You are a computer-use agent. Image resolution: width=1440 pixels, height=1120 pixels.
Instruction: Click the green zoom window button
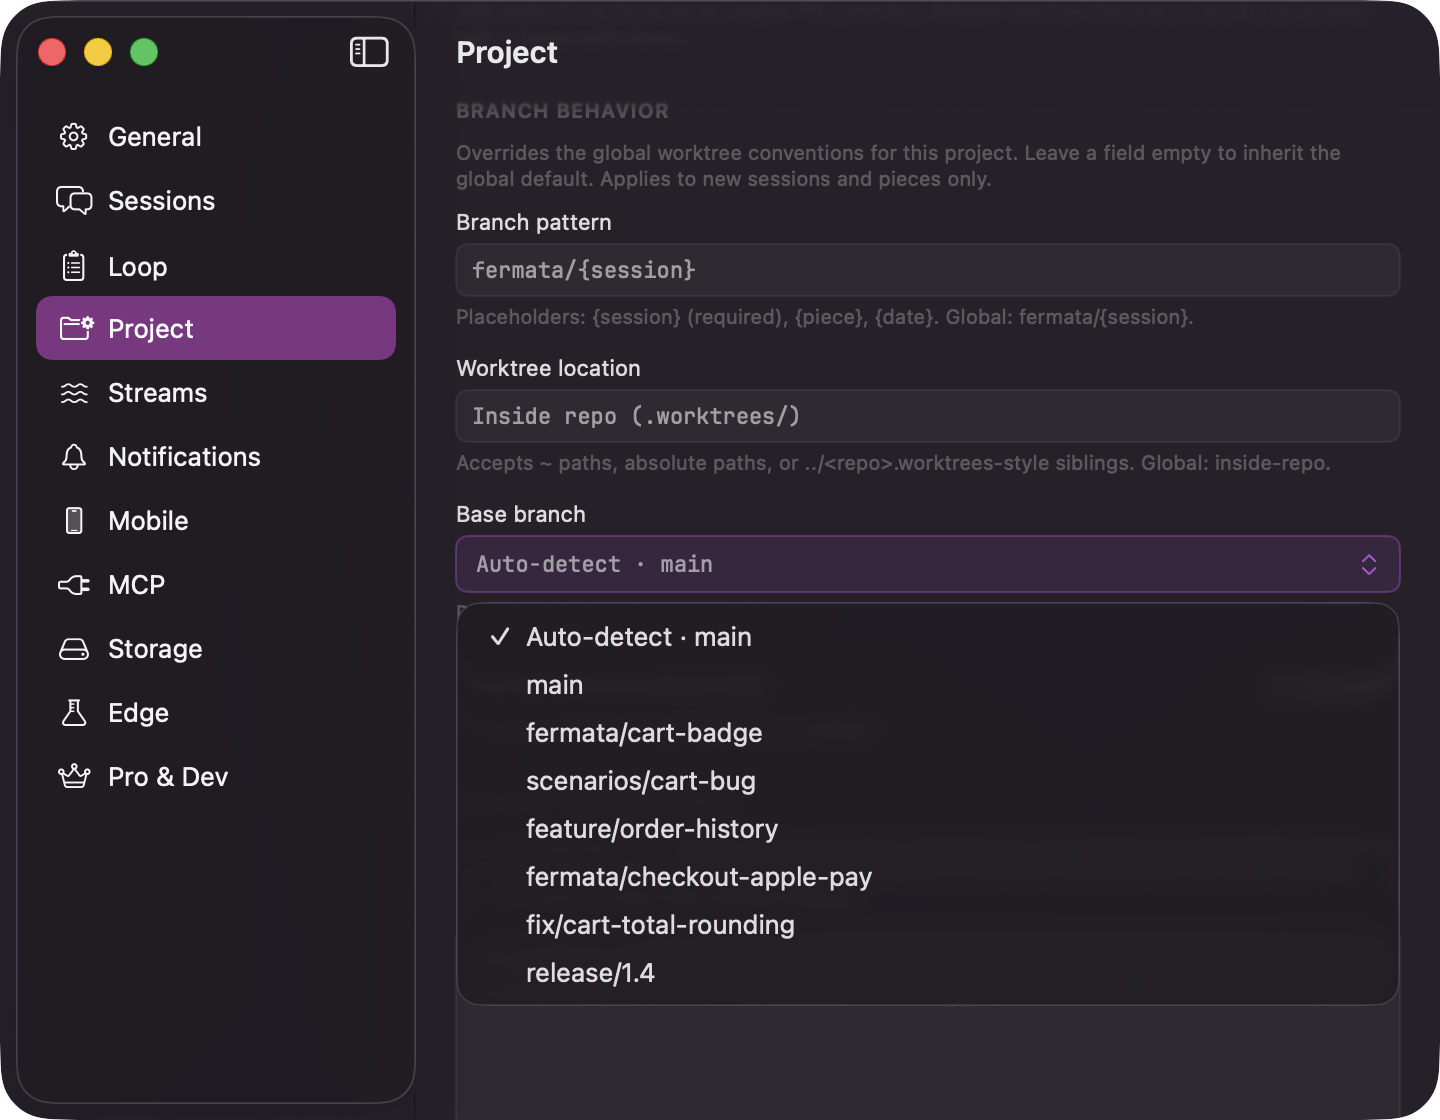click(x=144, y=52)
